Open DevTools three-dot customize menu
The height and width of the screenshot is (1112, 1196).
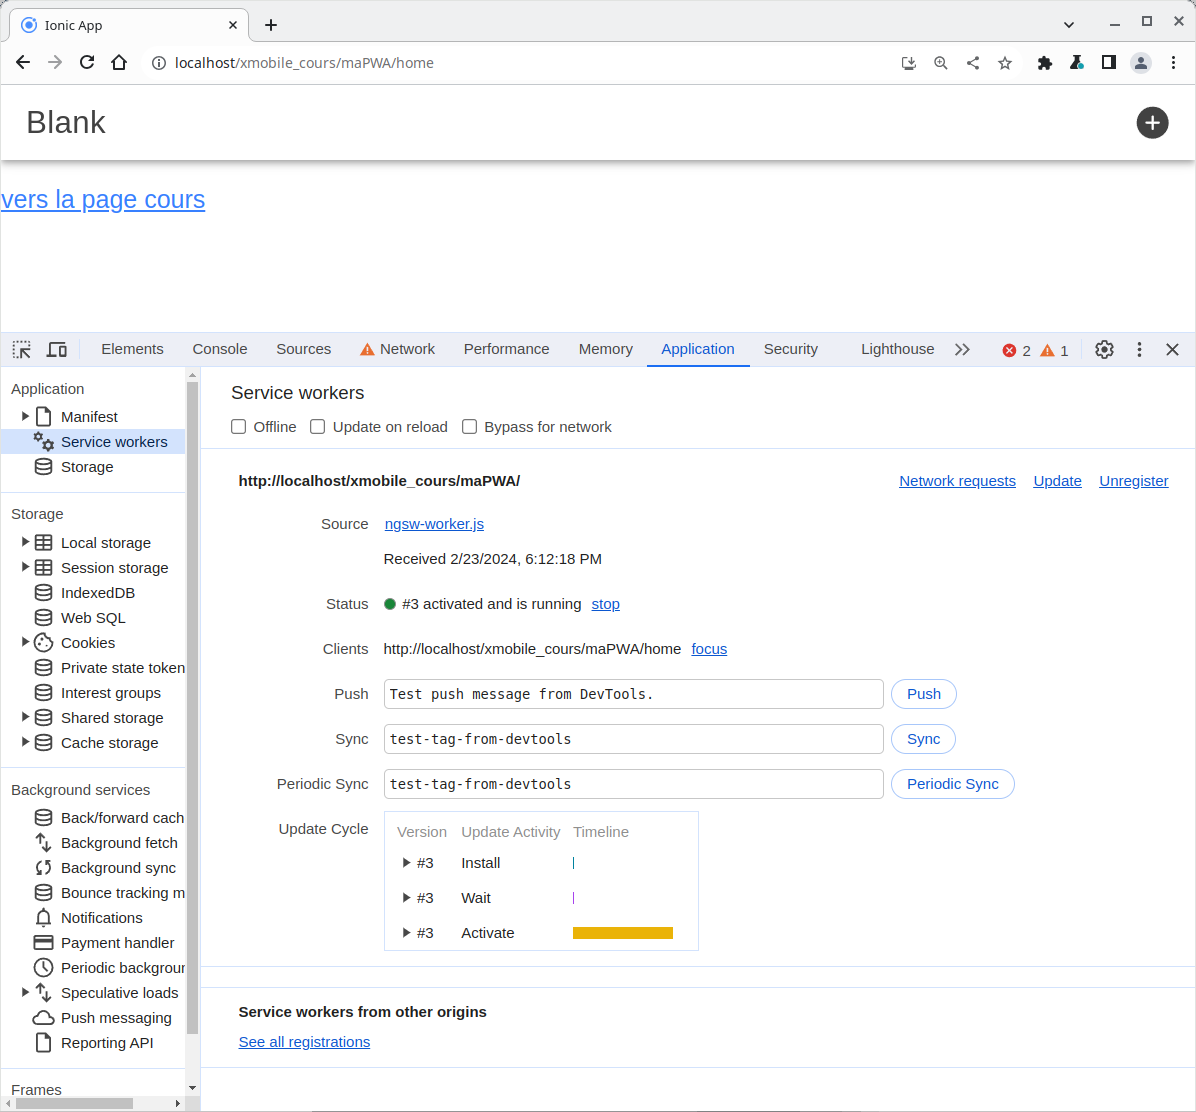click(1139, 350)
